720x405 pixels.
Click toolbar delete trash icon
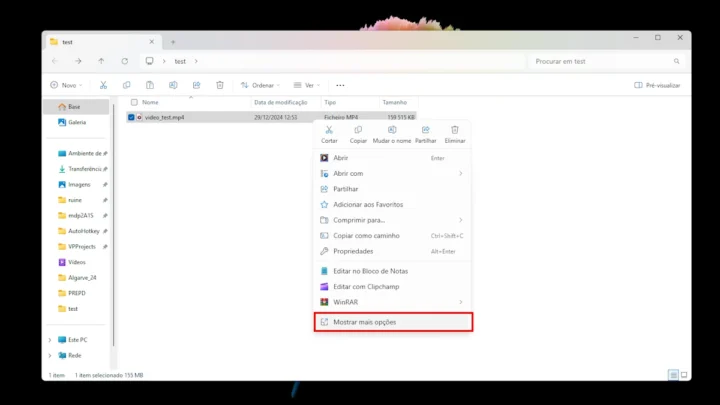click(220, 85)
